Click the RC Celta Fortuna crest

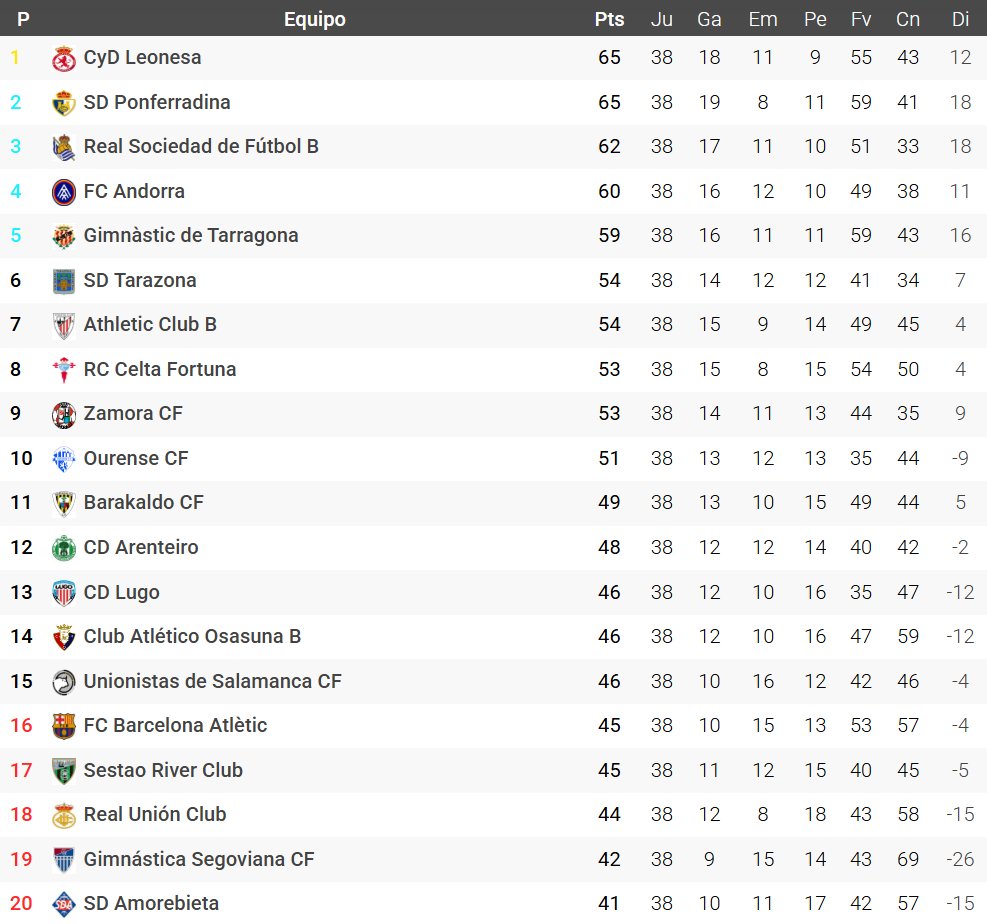coord(64,370)
